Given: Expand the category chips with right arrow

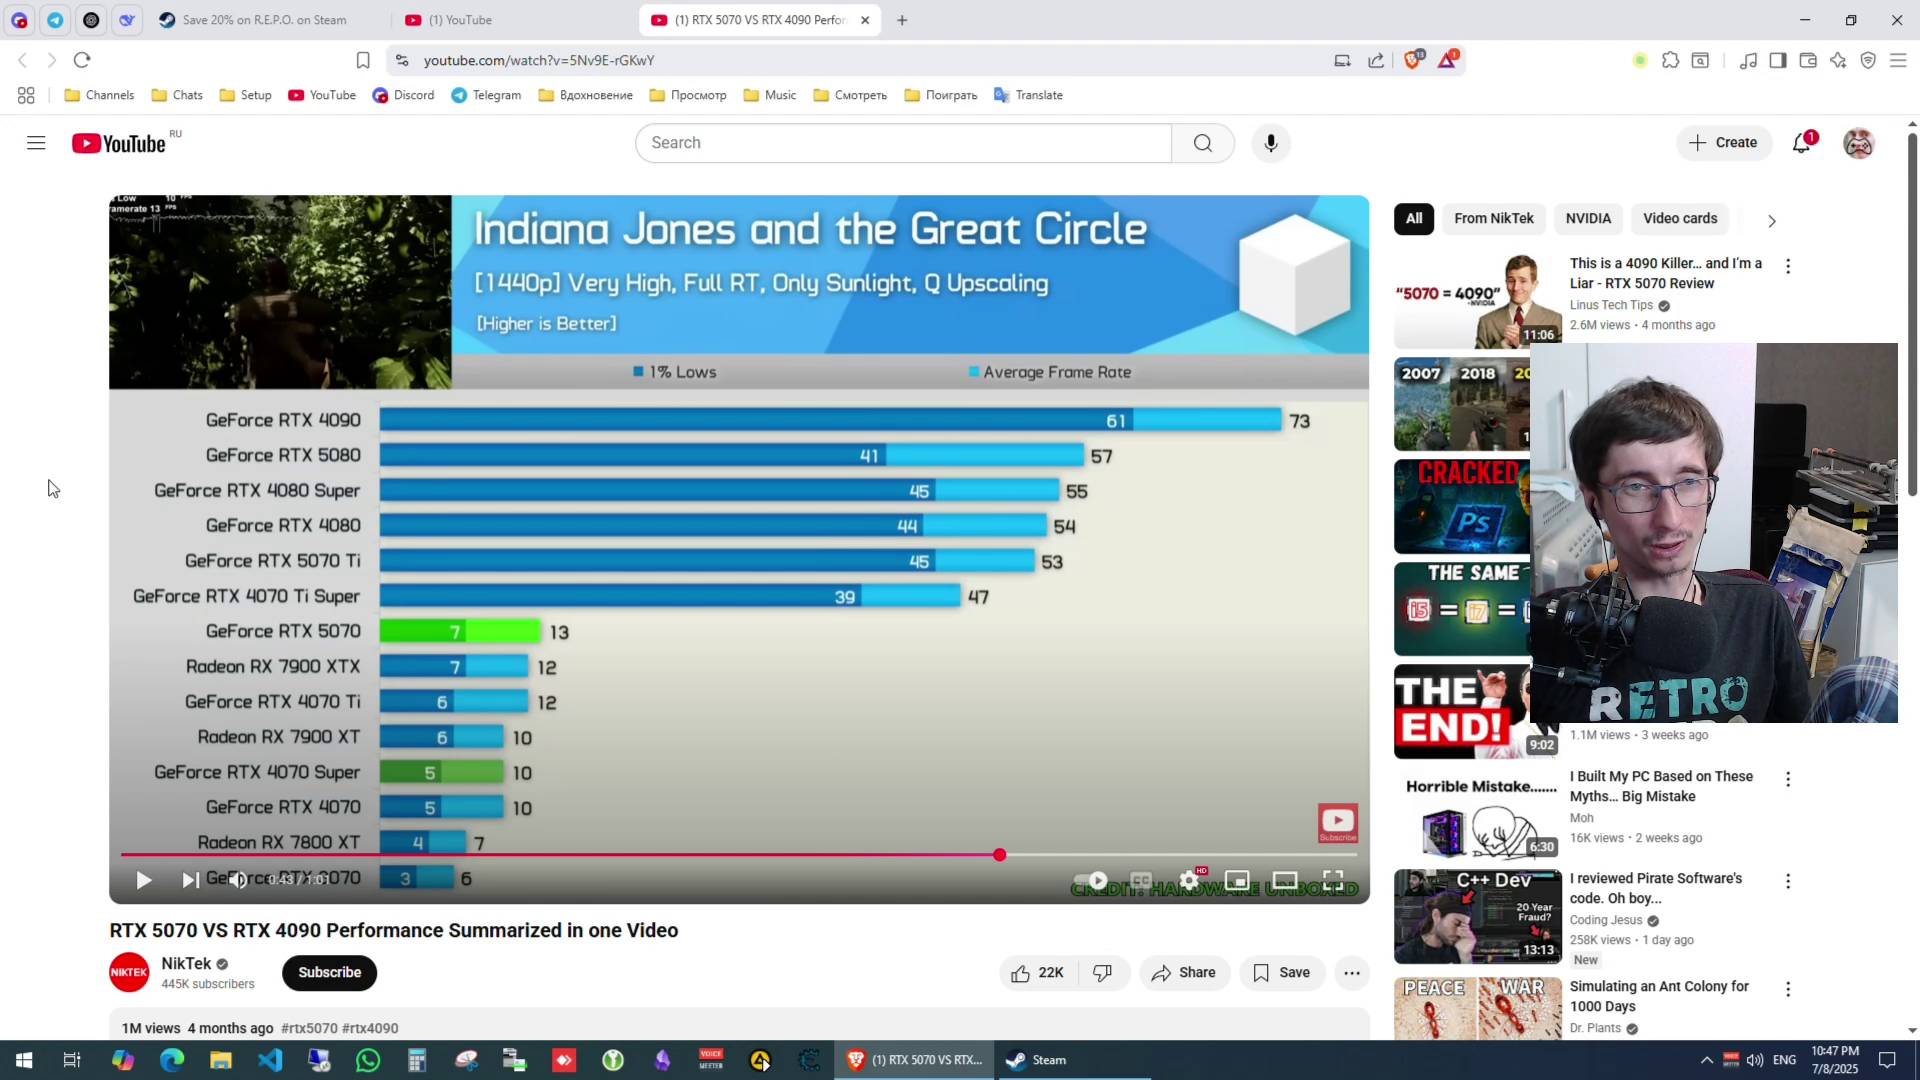Looking at the screenshot, I should (1771, 221).
